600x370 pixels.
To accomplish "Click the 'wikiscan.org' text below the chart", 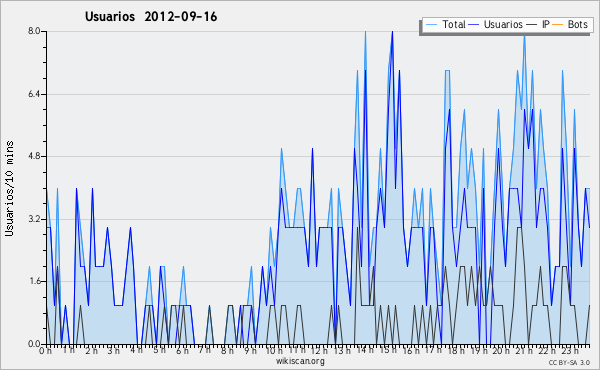I will pos(300,361).
